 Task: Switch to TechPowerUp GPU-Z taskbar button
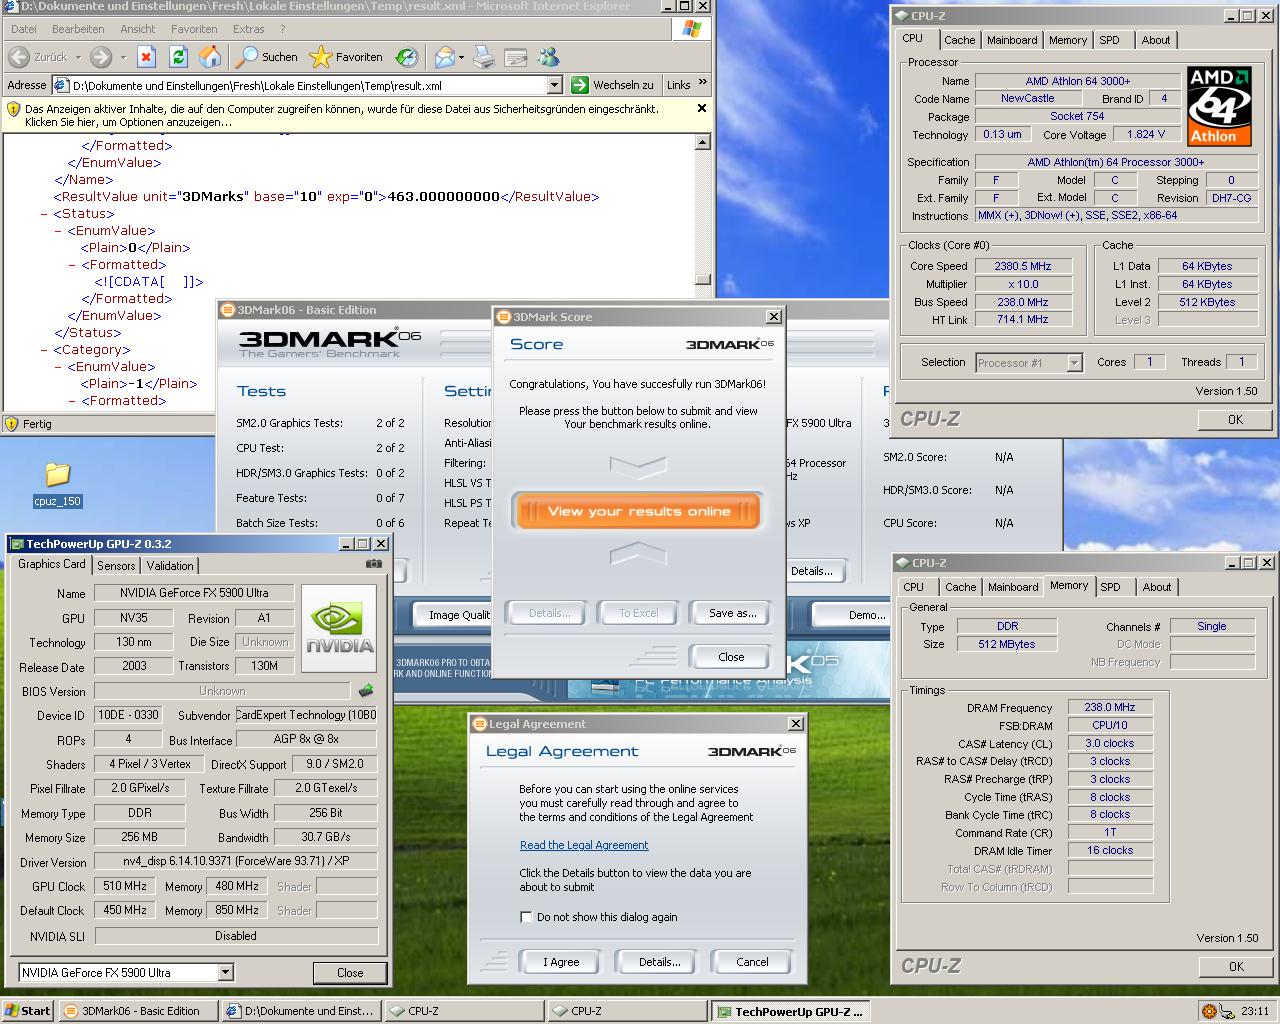click(790, 1011)
